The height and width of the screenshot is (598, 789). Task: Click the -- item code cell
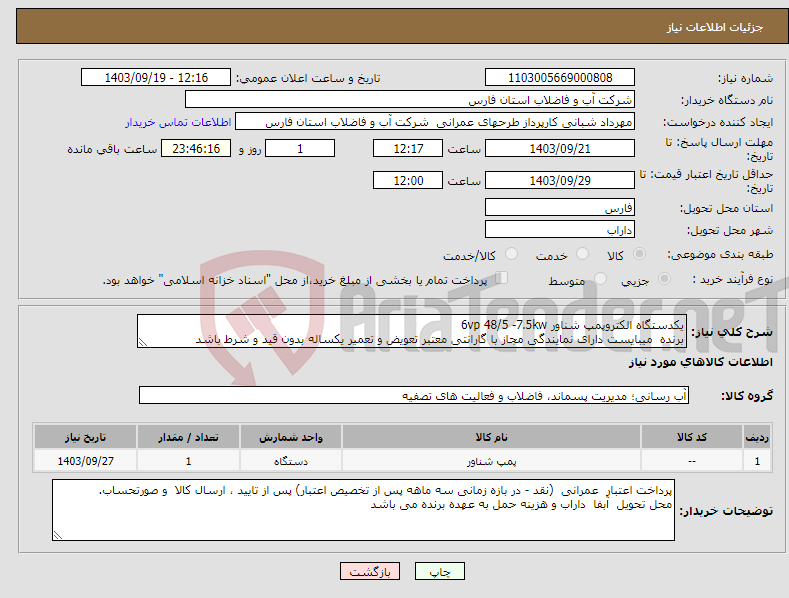pyautogui.click(x=692, y=461)
